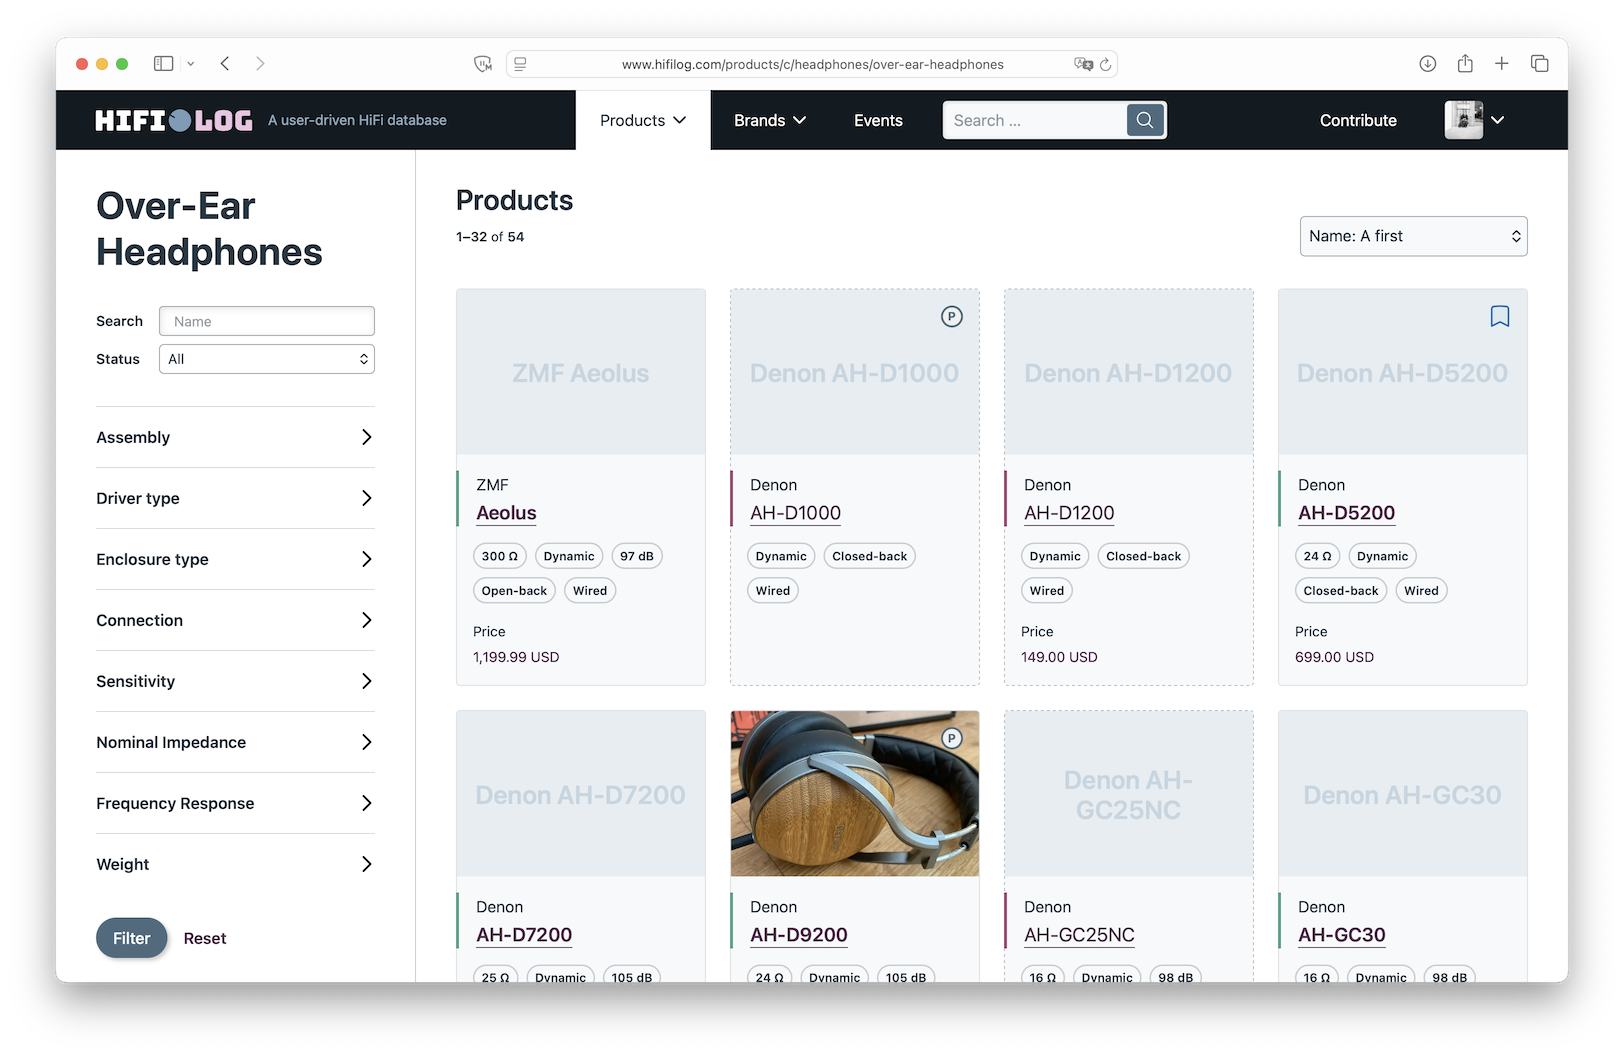Reload the page
Viewport: 1624px width, 1056px height.
pyautogui.click(x=1105, y=64)
